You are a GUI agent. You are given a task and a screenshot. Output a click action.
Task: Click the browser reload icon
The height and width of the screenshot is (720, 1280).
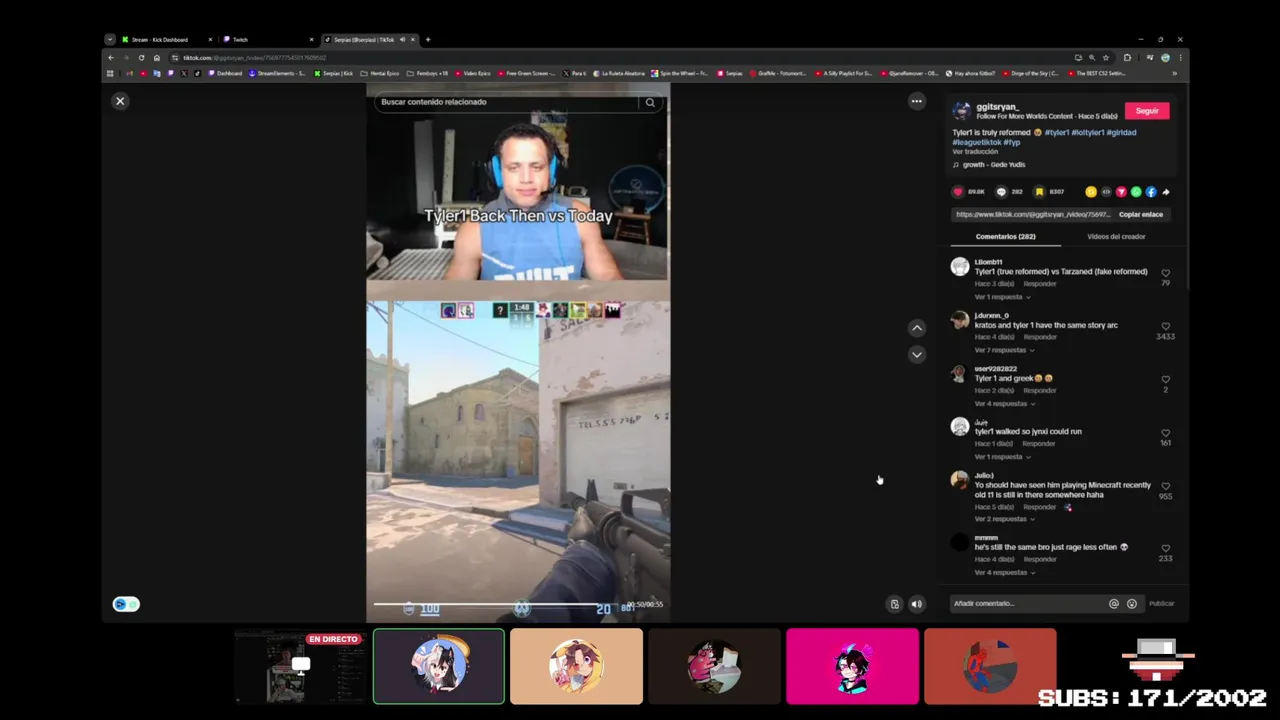[x=141, y=58]
